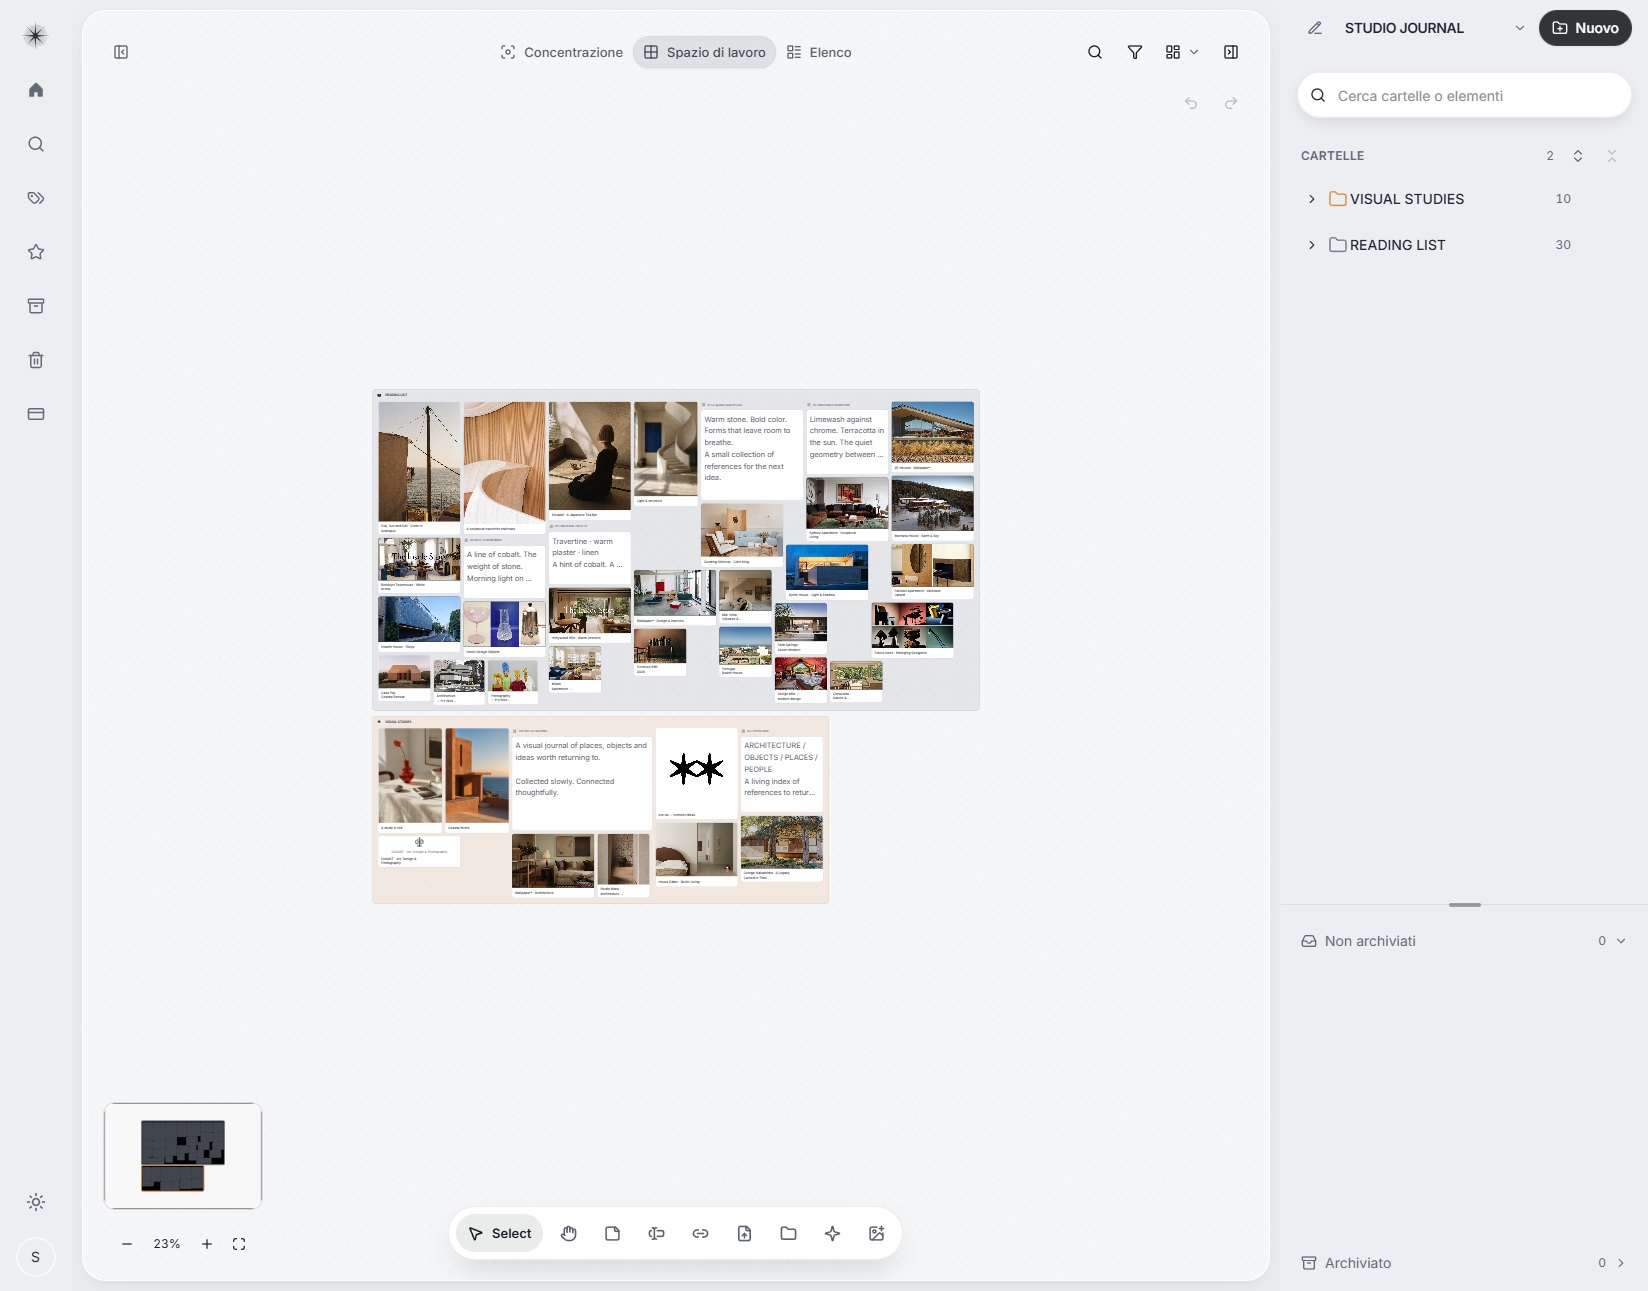Open favorites star in left sidebar
1648x1291 pixels.
click(36, 252)
